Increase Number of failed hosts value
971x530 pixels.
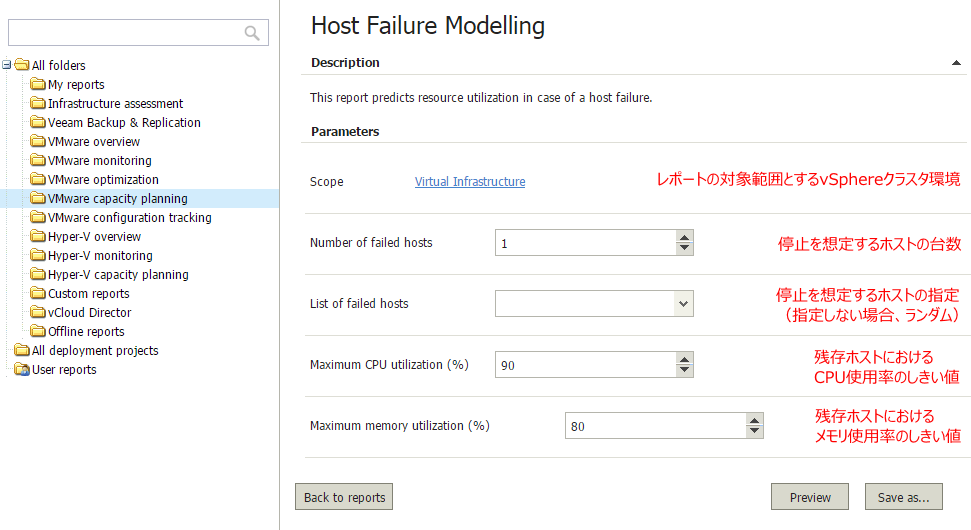click(x=684, y=237)
